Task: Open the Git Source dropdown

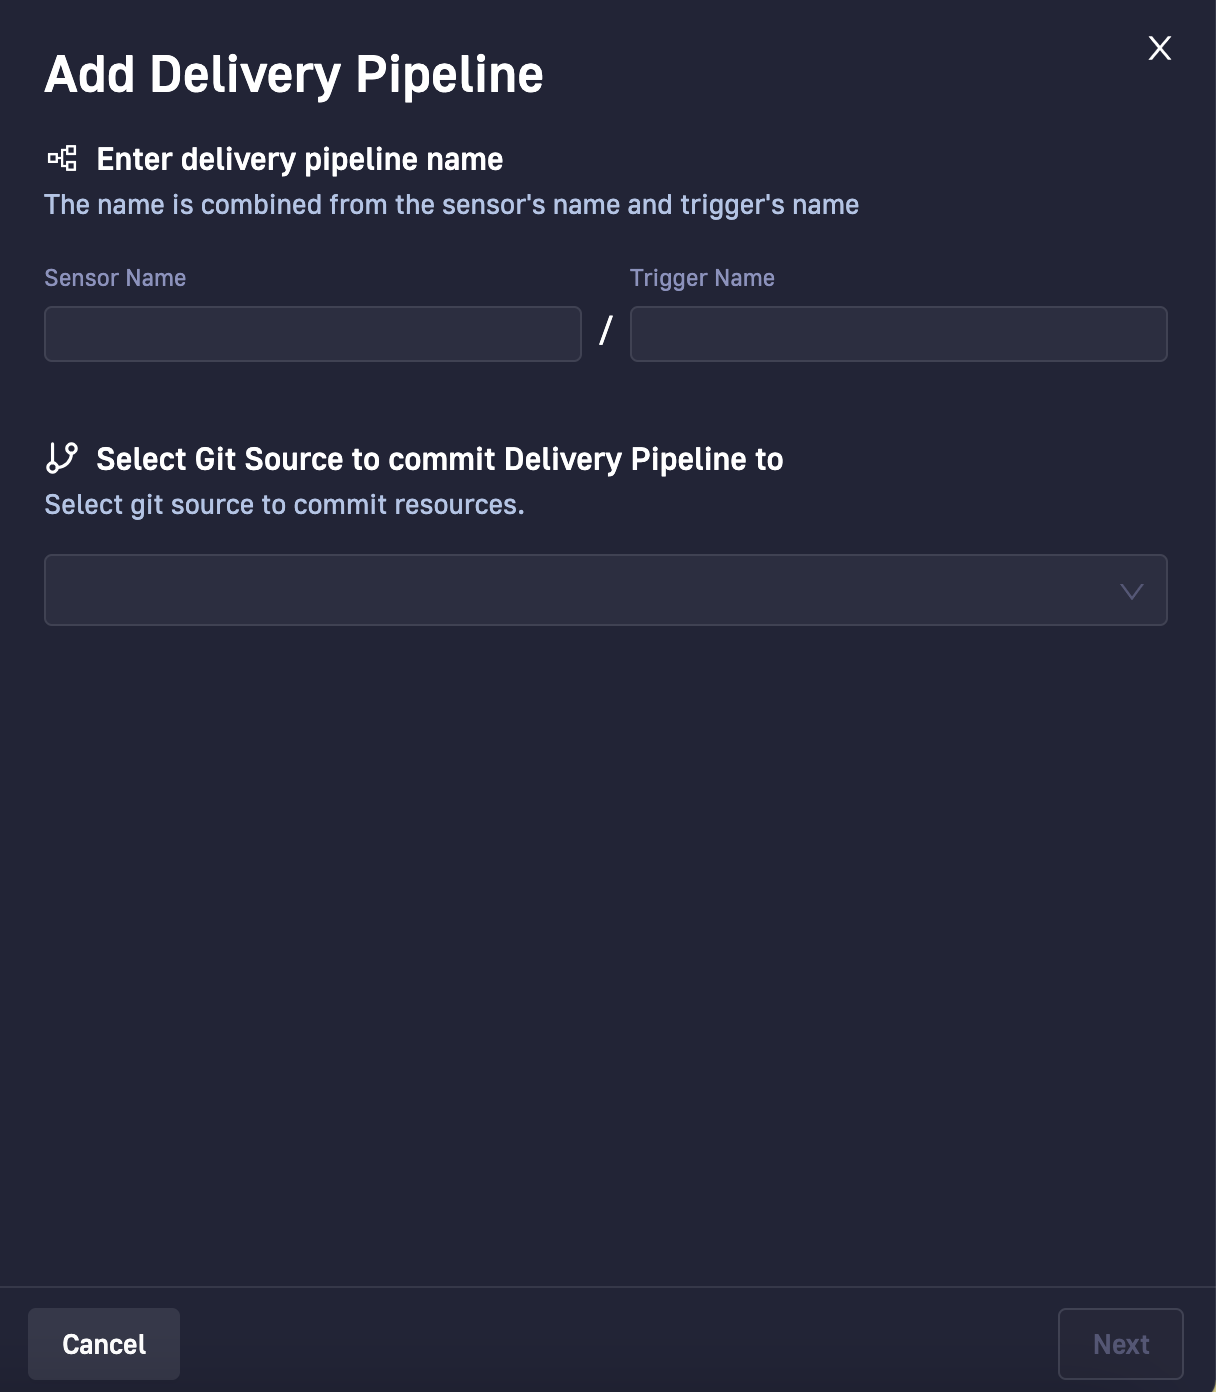Action: click(x=606, y=590)
